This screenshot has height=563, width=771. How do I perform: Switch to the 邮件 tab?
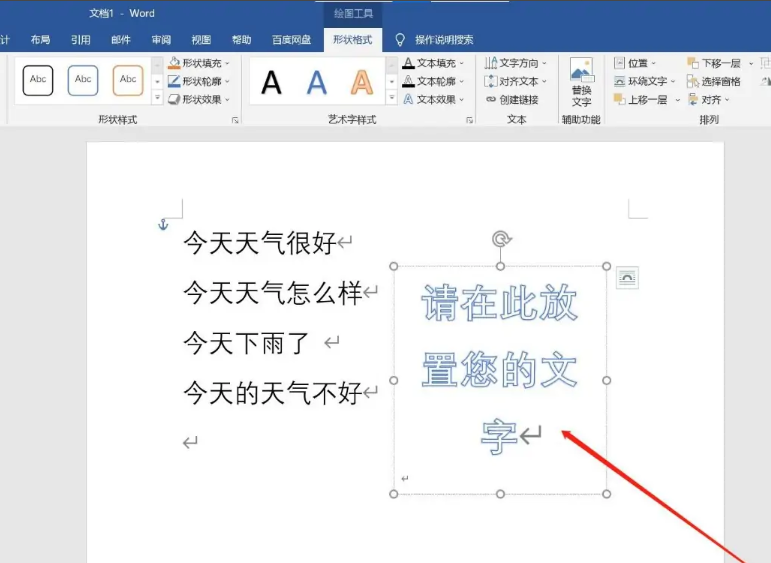[120, 40]
